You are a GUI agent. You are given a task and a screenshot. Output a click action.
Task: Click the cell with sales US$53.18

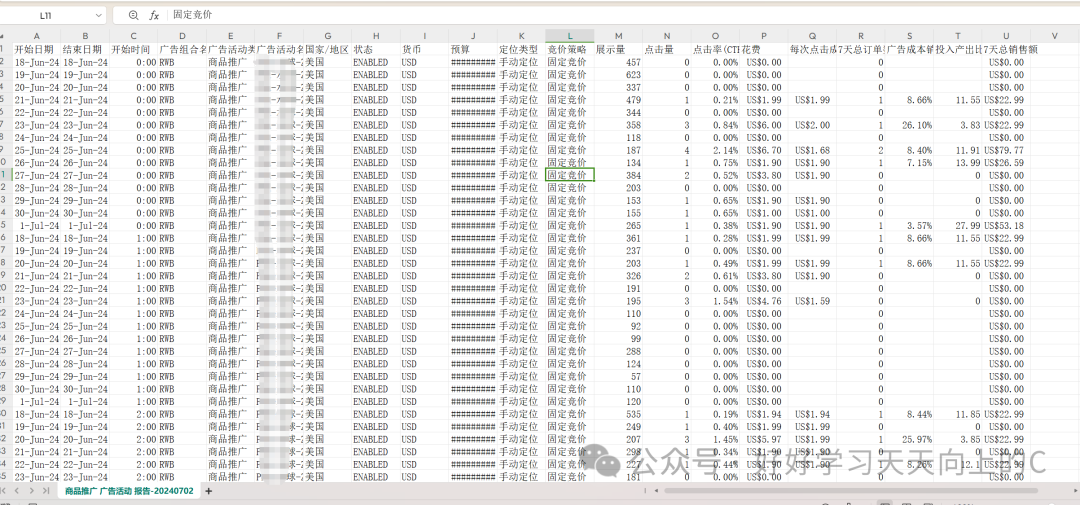1006,225
